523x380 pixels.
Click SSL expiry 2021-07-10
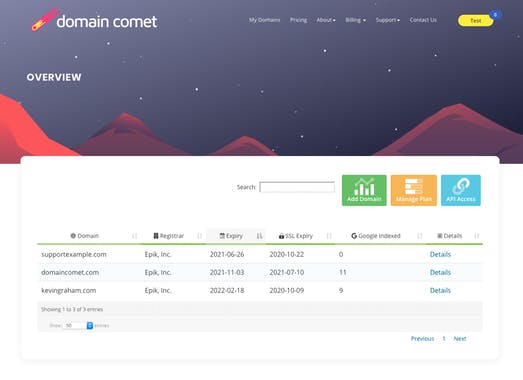click(x=287, y=273)
